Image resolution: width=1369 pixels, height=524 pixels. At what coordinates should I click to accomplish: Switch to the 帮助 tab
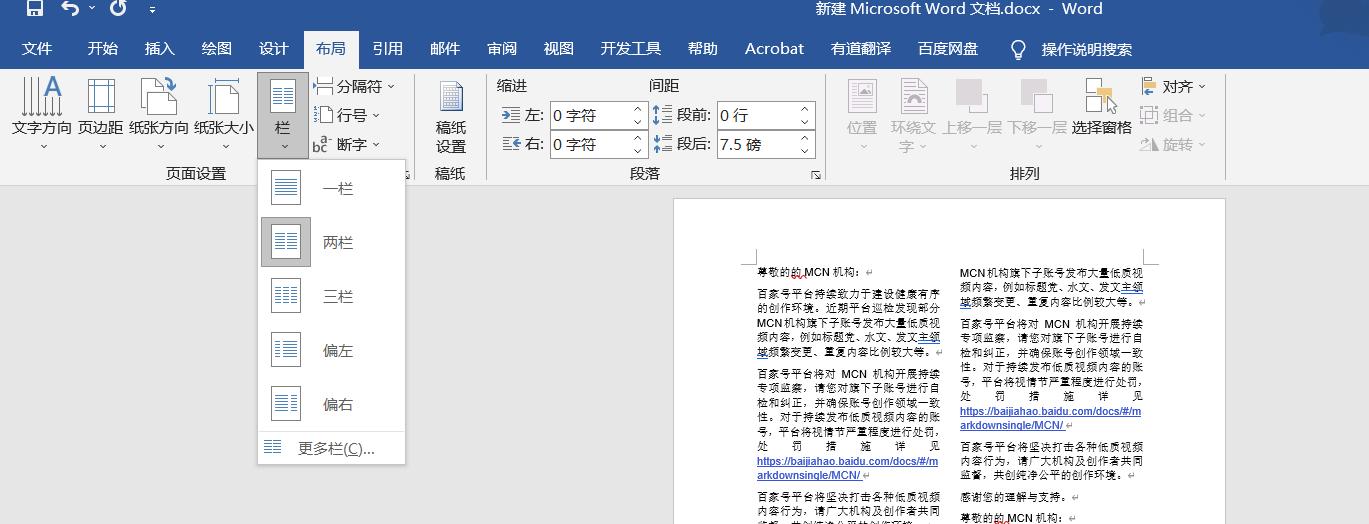(703, 49)
